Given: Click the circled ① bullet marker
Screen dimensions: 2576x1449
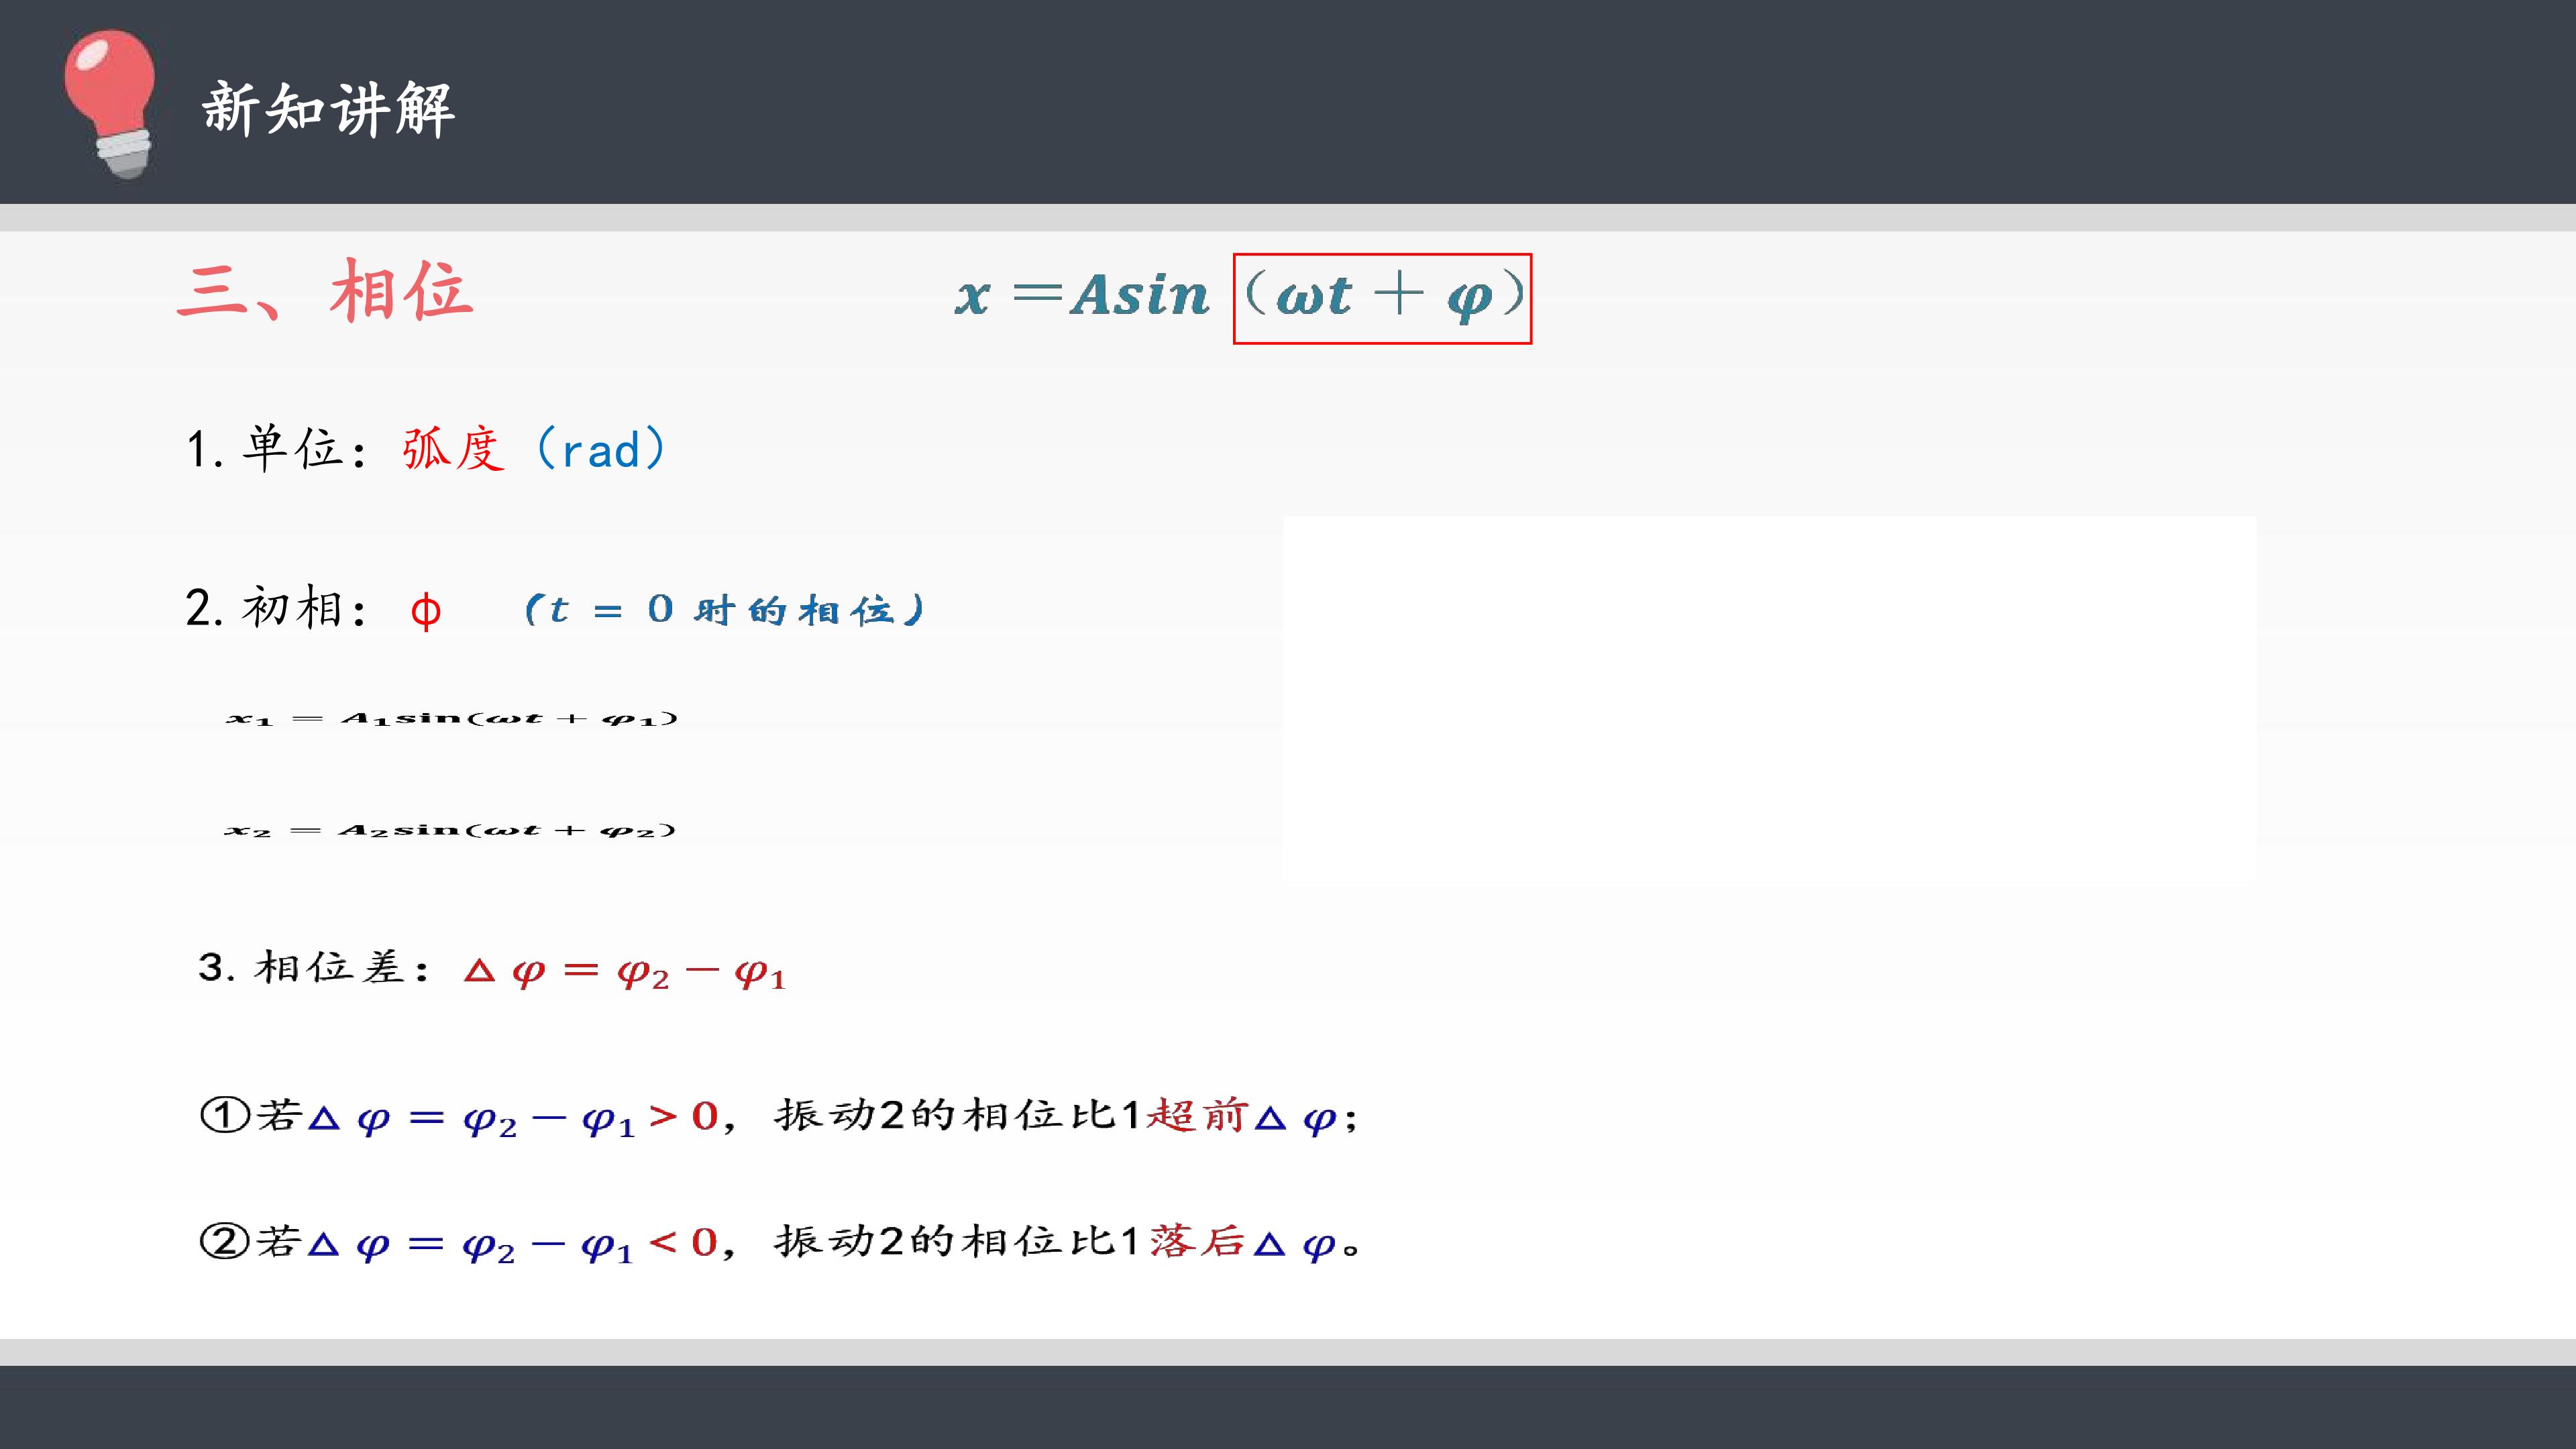Looking at the screenshot, I should (x=225, y=1114).
